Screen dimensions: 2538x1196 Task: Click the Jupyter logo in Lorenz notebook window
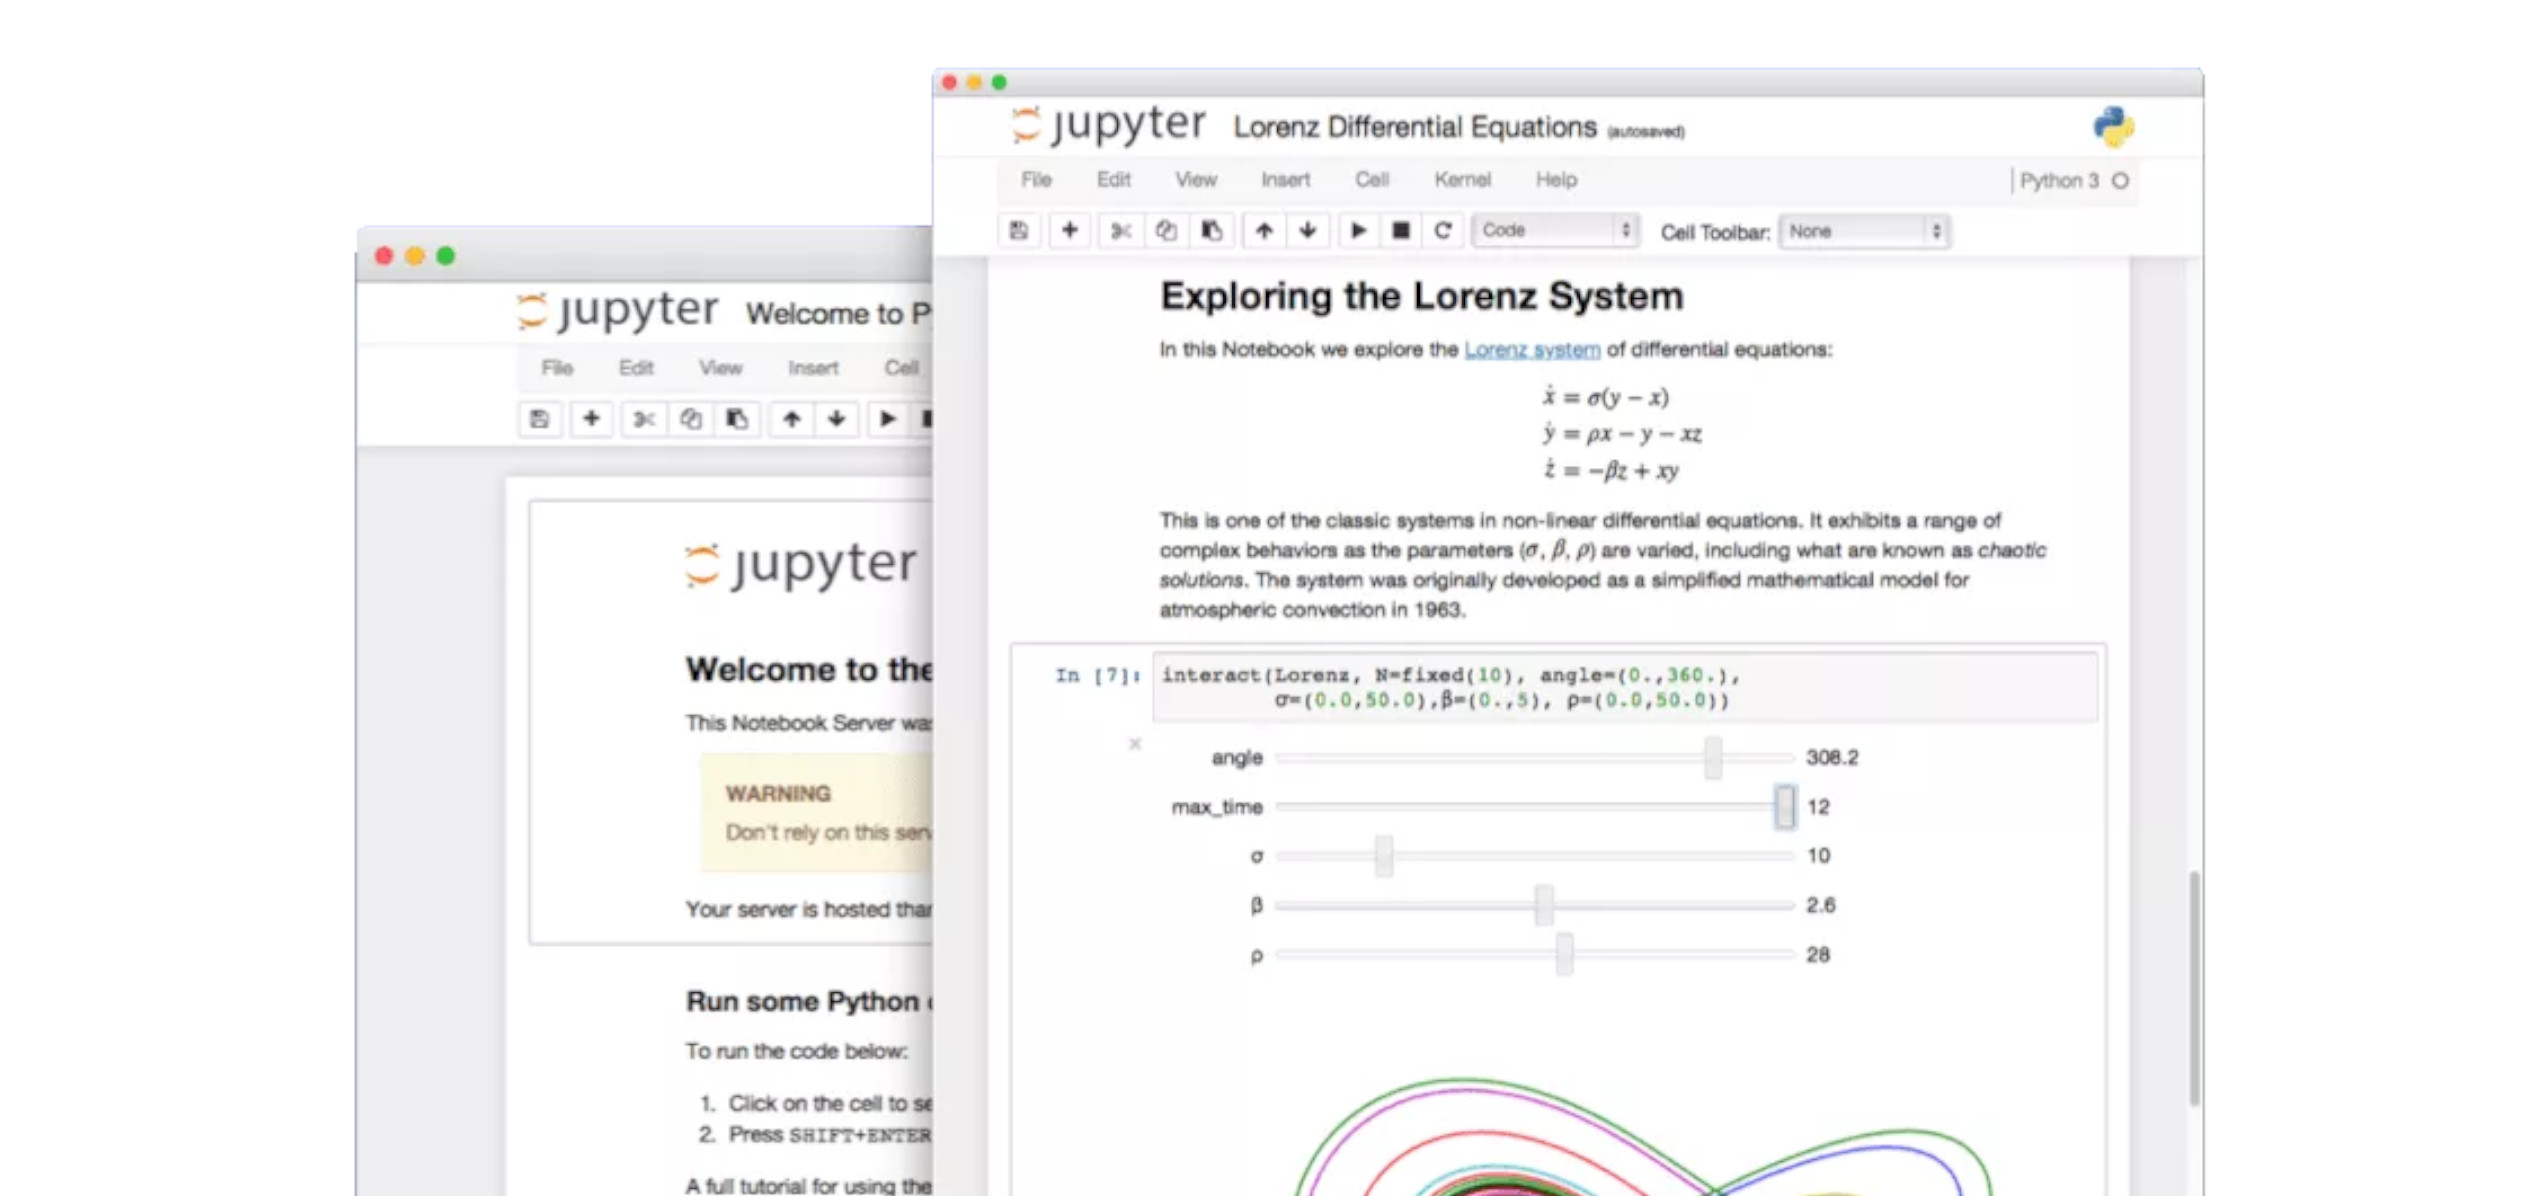pyautogui.click(x=1108, y=124)
